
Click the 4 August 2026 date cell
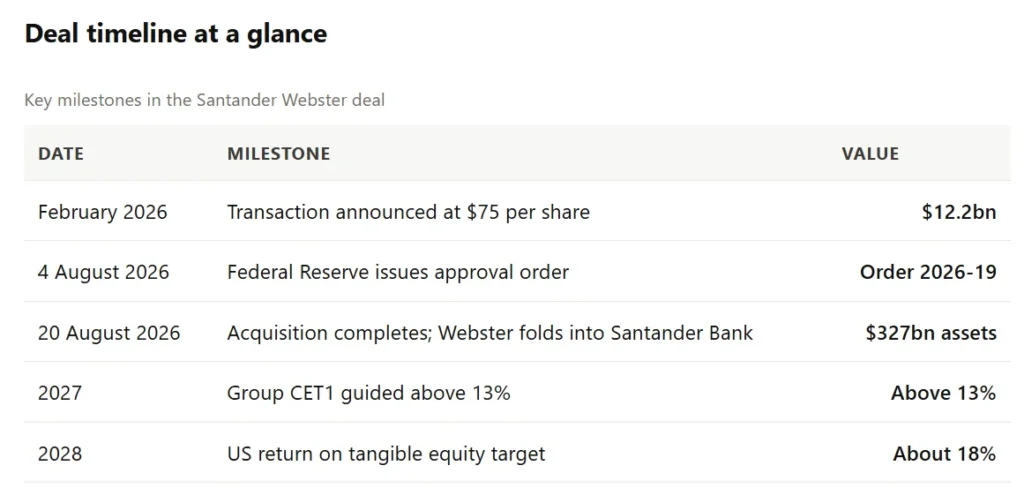point(103,272)
